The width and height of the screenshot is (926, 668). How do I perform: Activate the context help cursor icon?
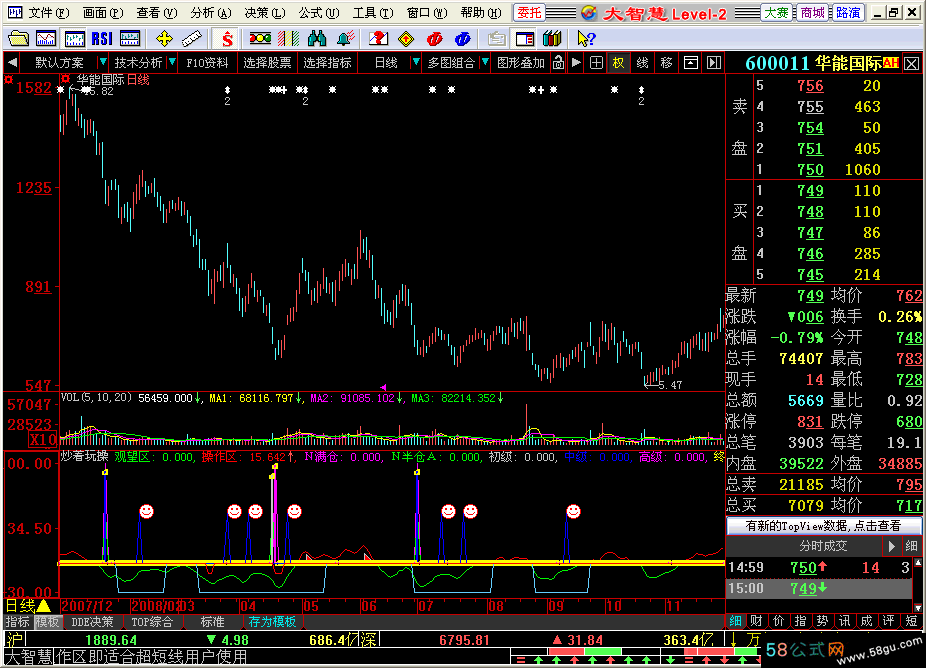coord(586,39)
